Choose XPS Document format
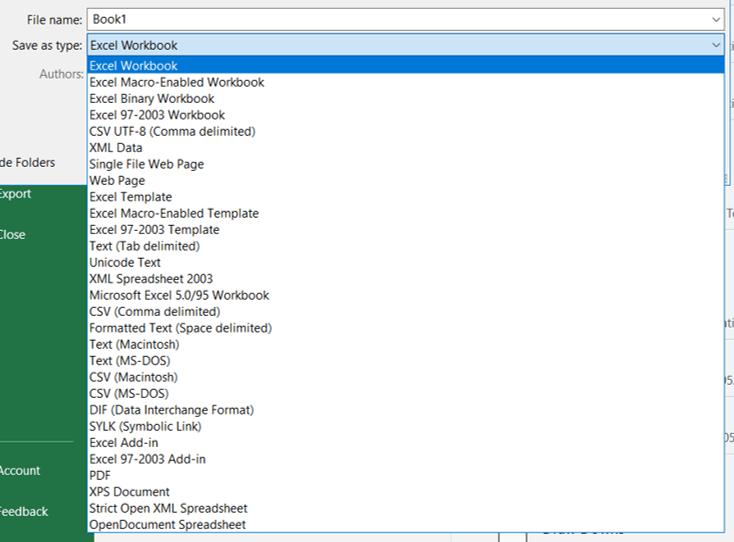This screenshot has width=734, height=542. (406, 492)
